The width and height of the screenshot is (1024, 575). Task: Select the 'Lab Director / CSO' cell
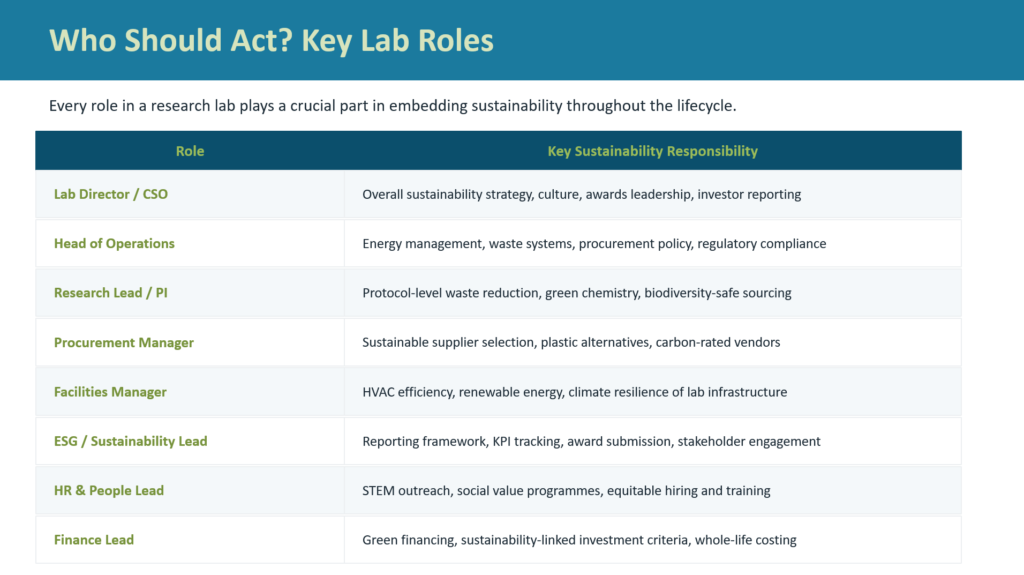coord(190,194)
